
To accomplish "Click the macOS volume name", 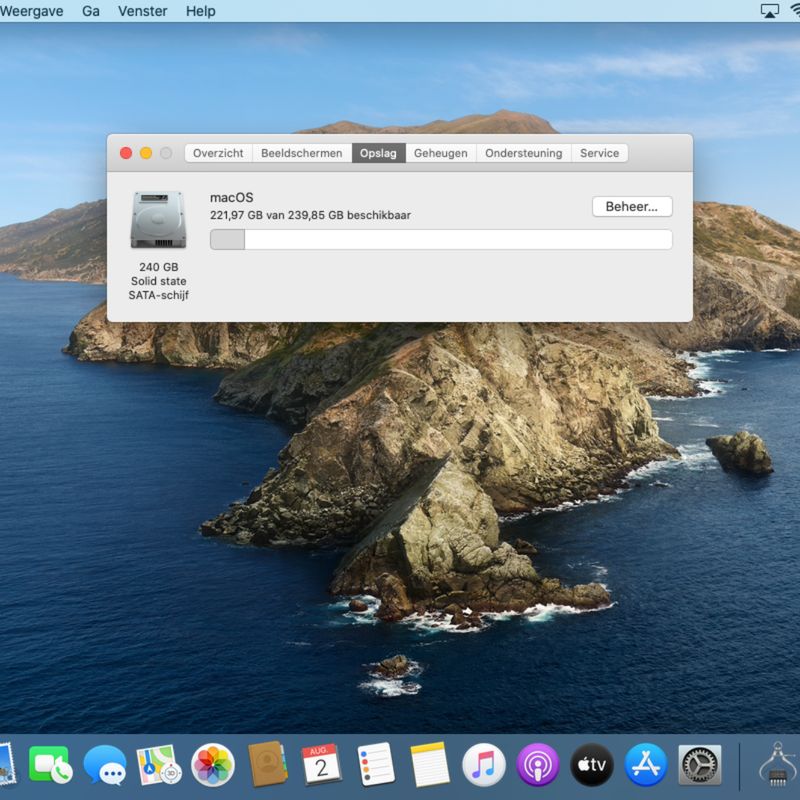I will tap(232, 197).
